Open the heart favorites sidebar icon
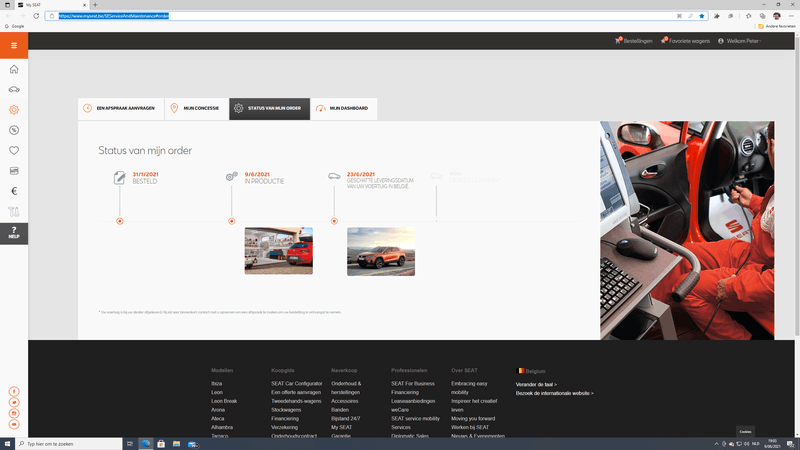The width and height of the screenshot is (800, 450). pyautogui.click(x=14, y=151)
